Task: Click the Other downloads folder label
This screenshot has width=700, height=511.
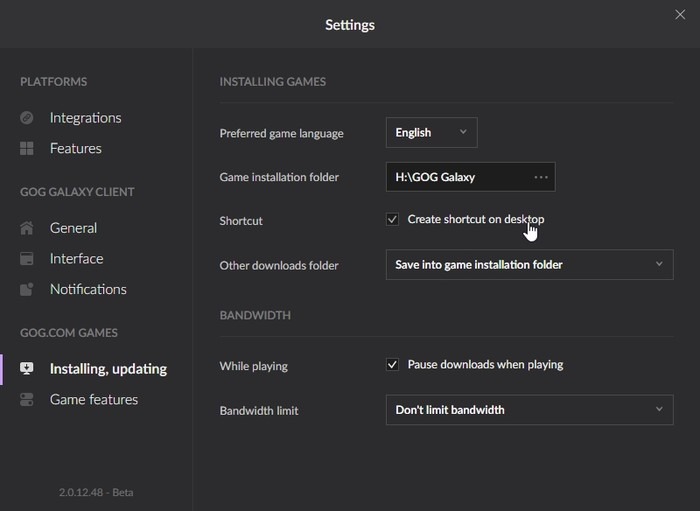Action: click(x=279, y=266)
